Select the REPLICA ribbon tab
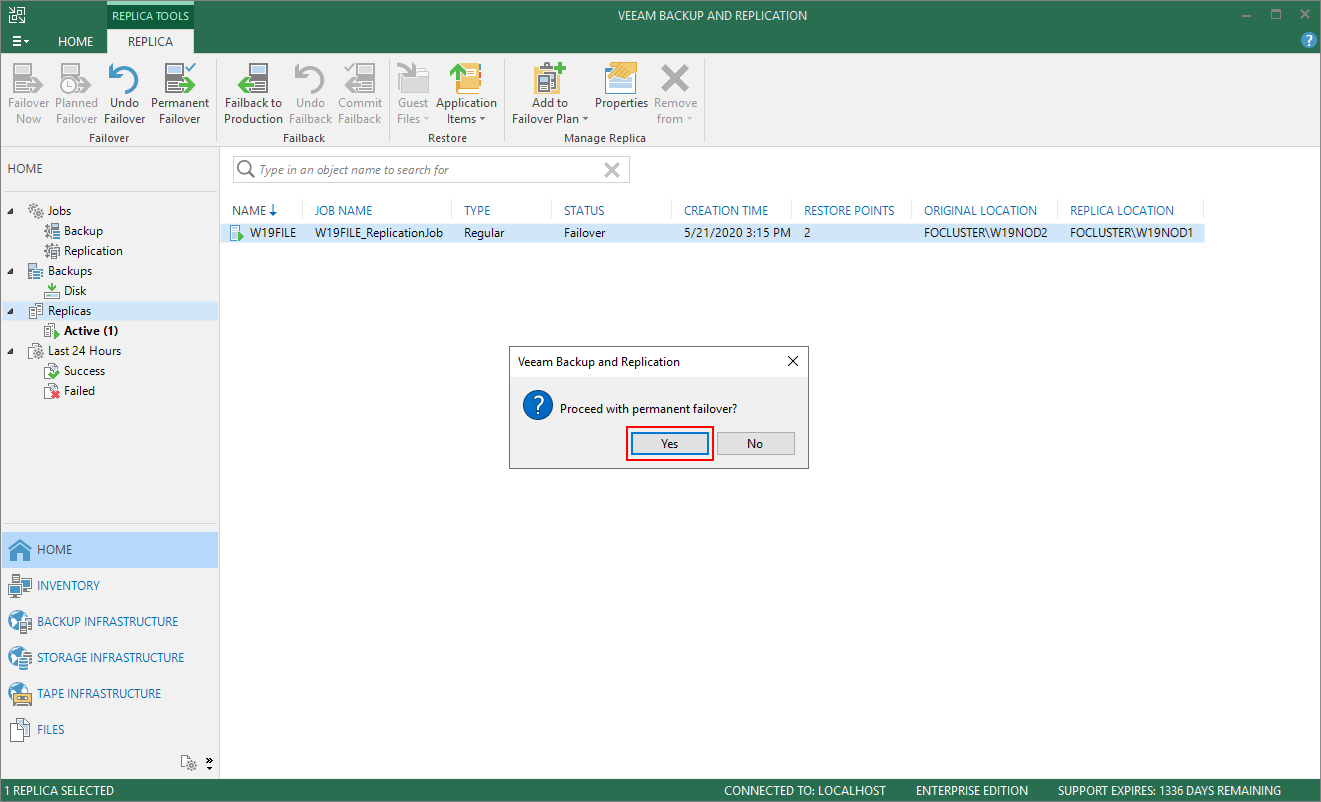Screen dimensions: 1321x802 [150, 42]
